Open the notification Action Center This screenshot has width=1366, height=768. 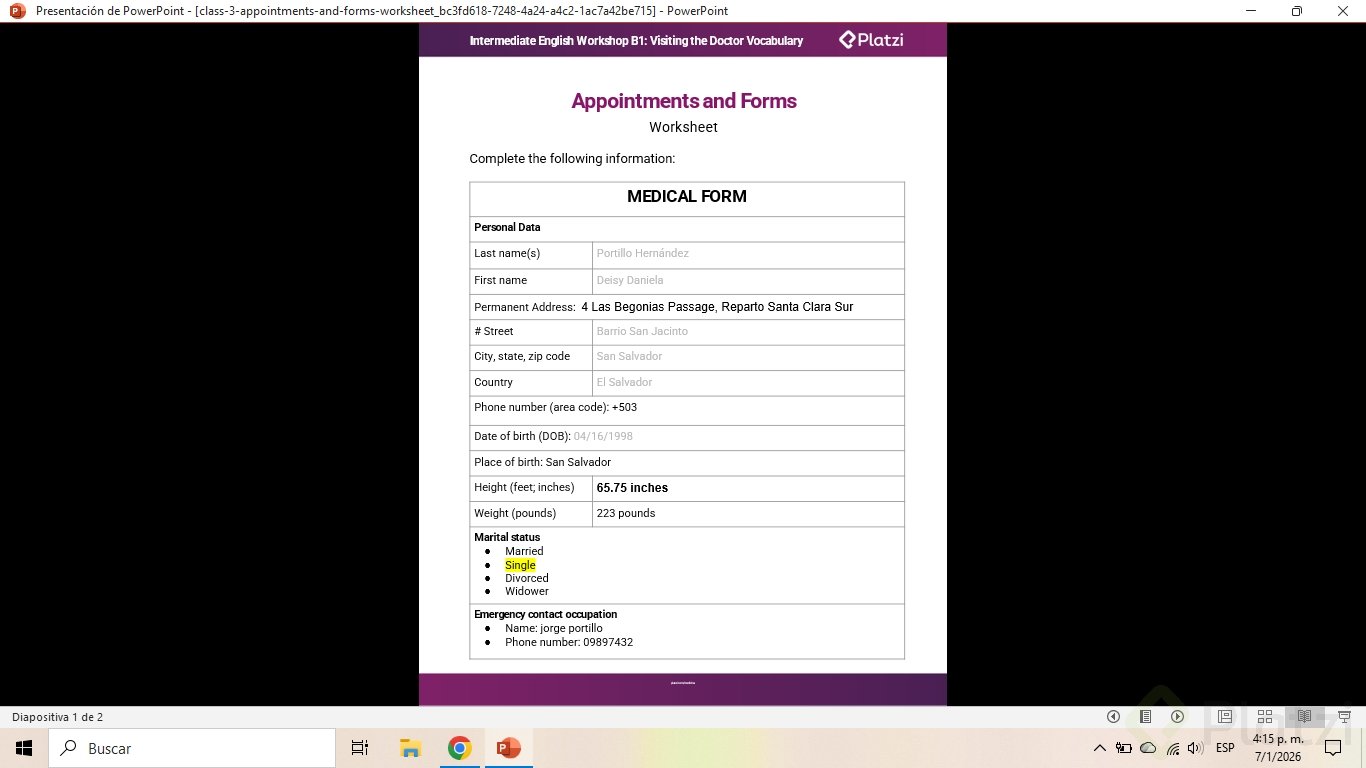coord(1335,748)
